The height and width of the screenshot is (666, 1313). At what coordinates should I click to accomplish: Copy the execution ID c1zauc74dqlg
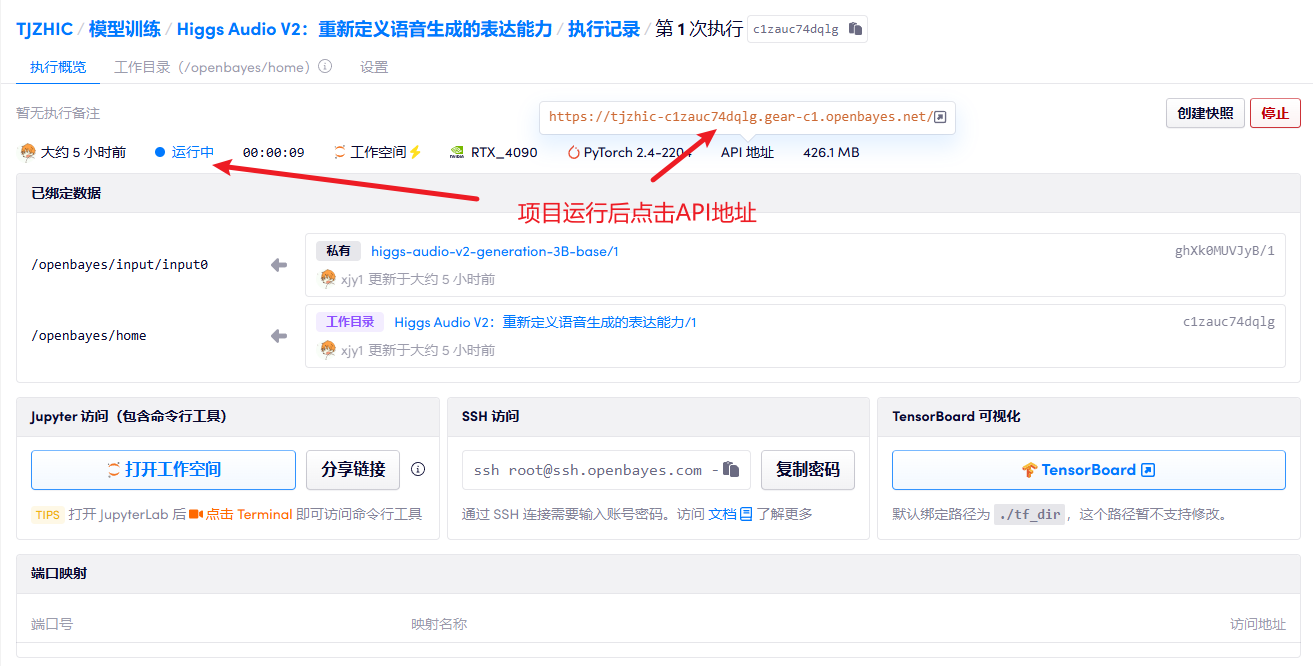click(x=855, y=29)
